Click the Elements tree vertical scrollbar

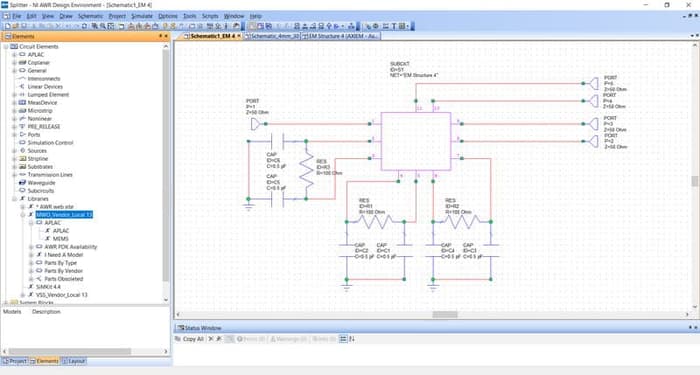click(166, 165)
